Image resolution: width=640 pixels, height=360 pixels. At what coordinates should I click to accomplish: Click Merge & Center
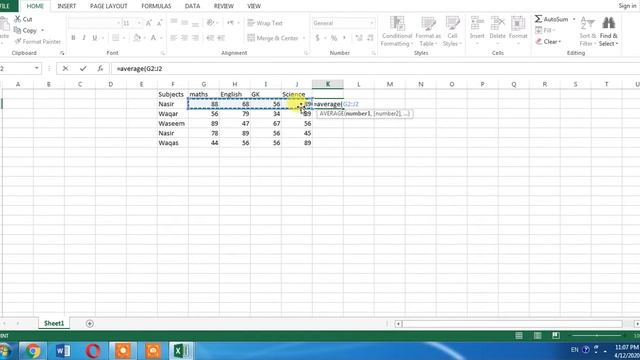click(x=273, y=38)
